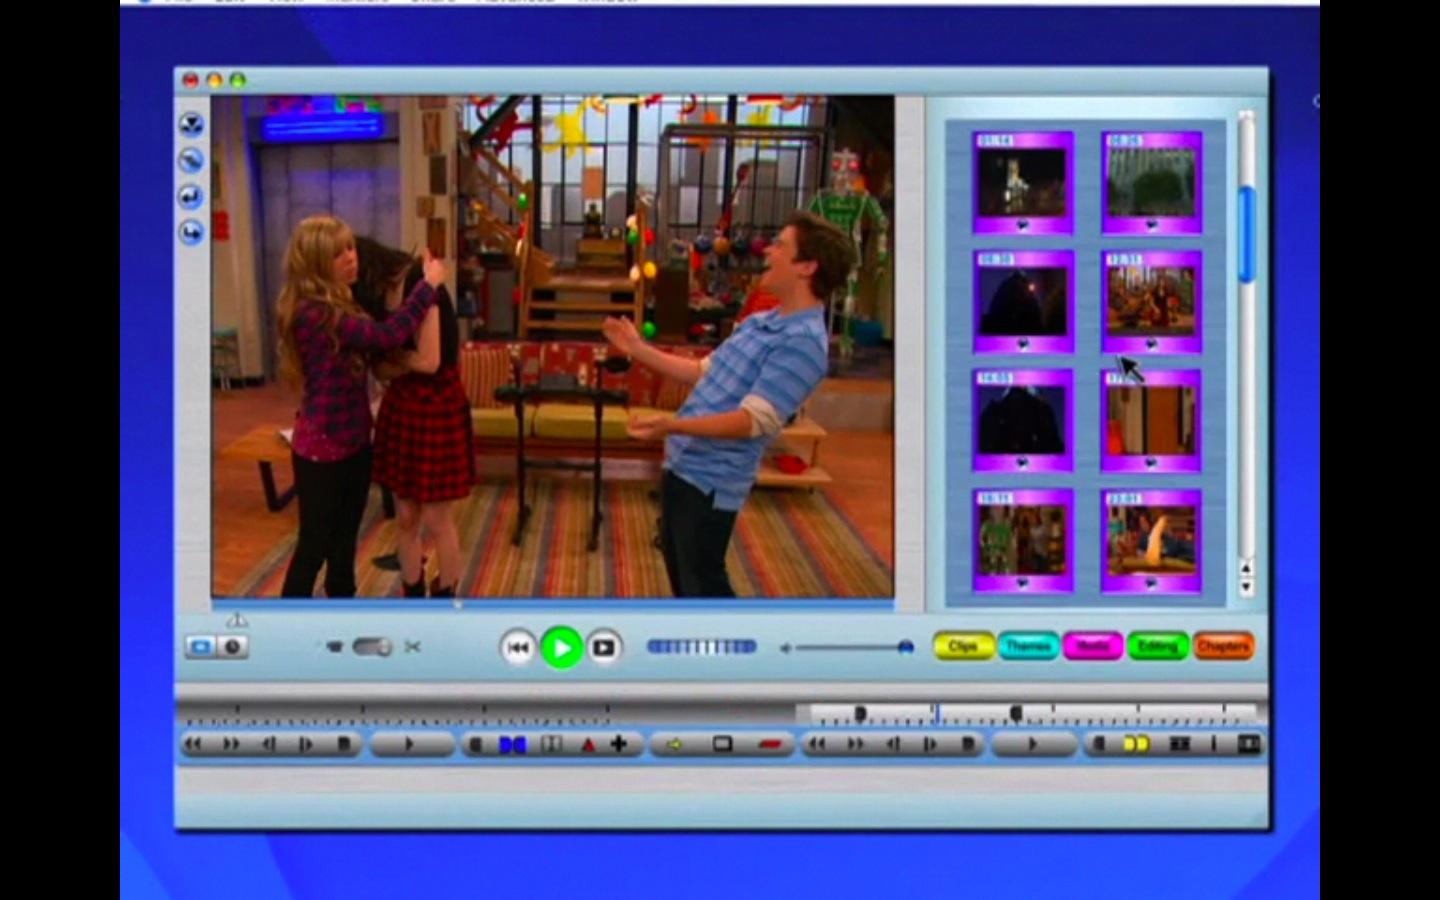This screenshot has width=1440, height=900.
Task: Open the orange Chapters tab
Action: (x=1223, y=646)
